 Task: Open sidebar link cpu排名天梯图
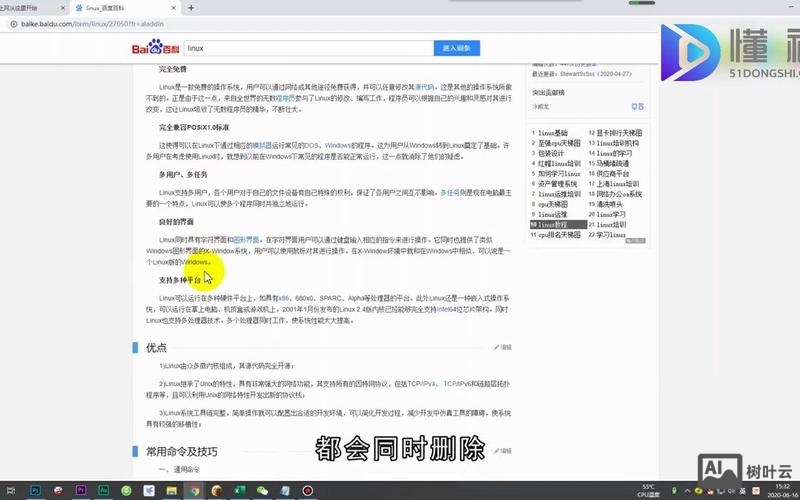[x=559, y=235]
